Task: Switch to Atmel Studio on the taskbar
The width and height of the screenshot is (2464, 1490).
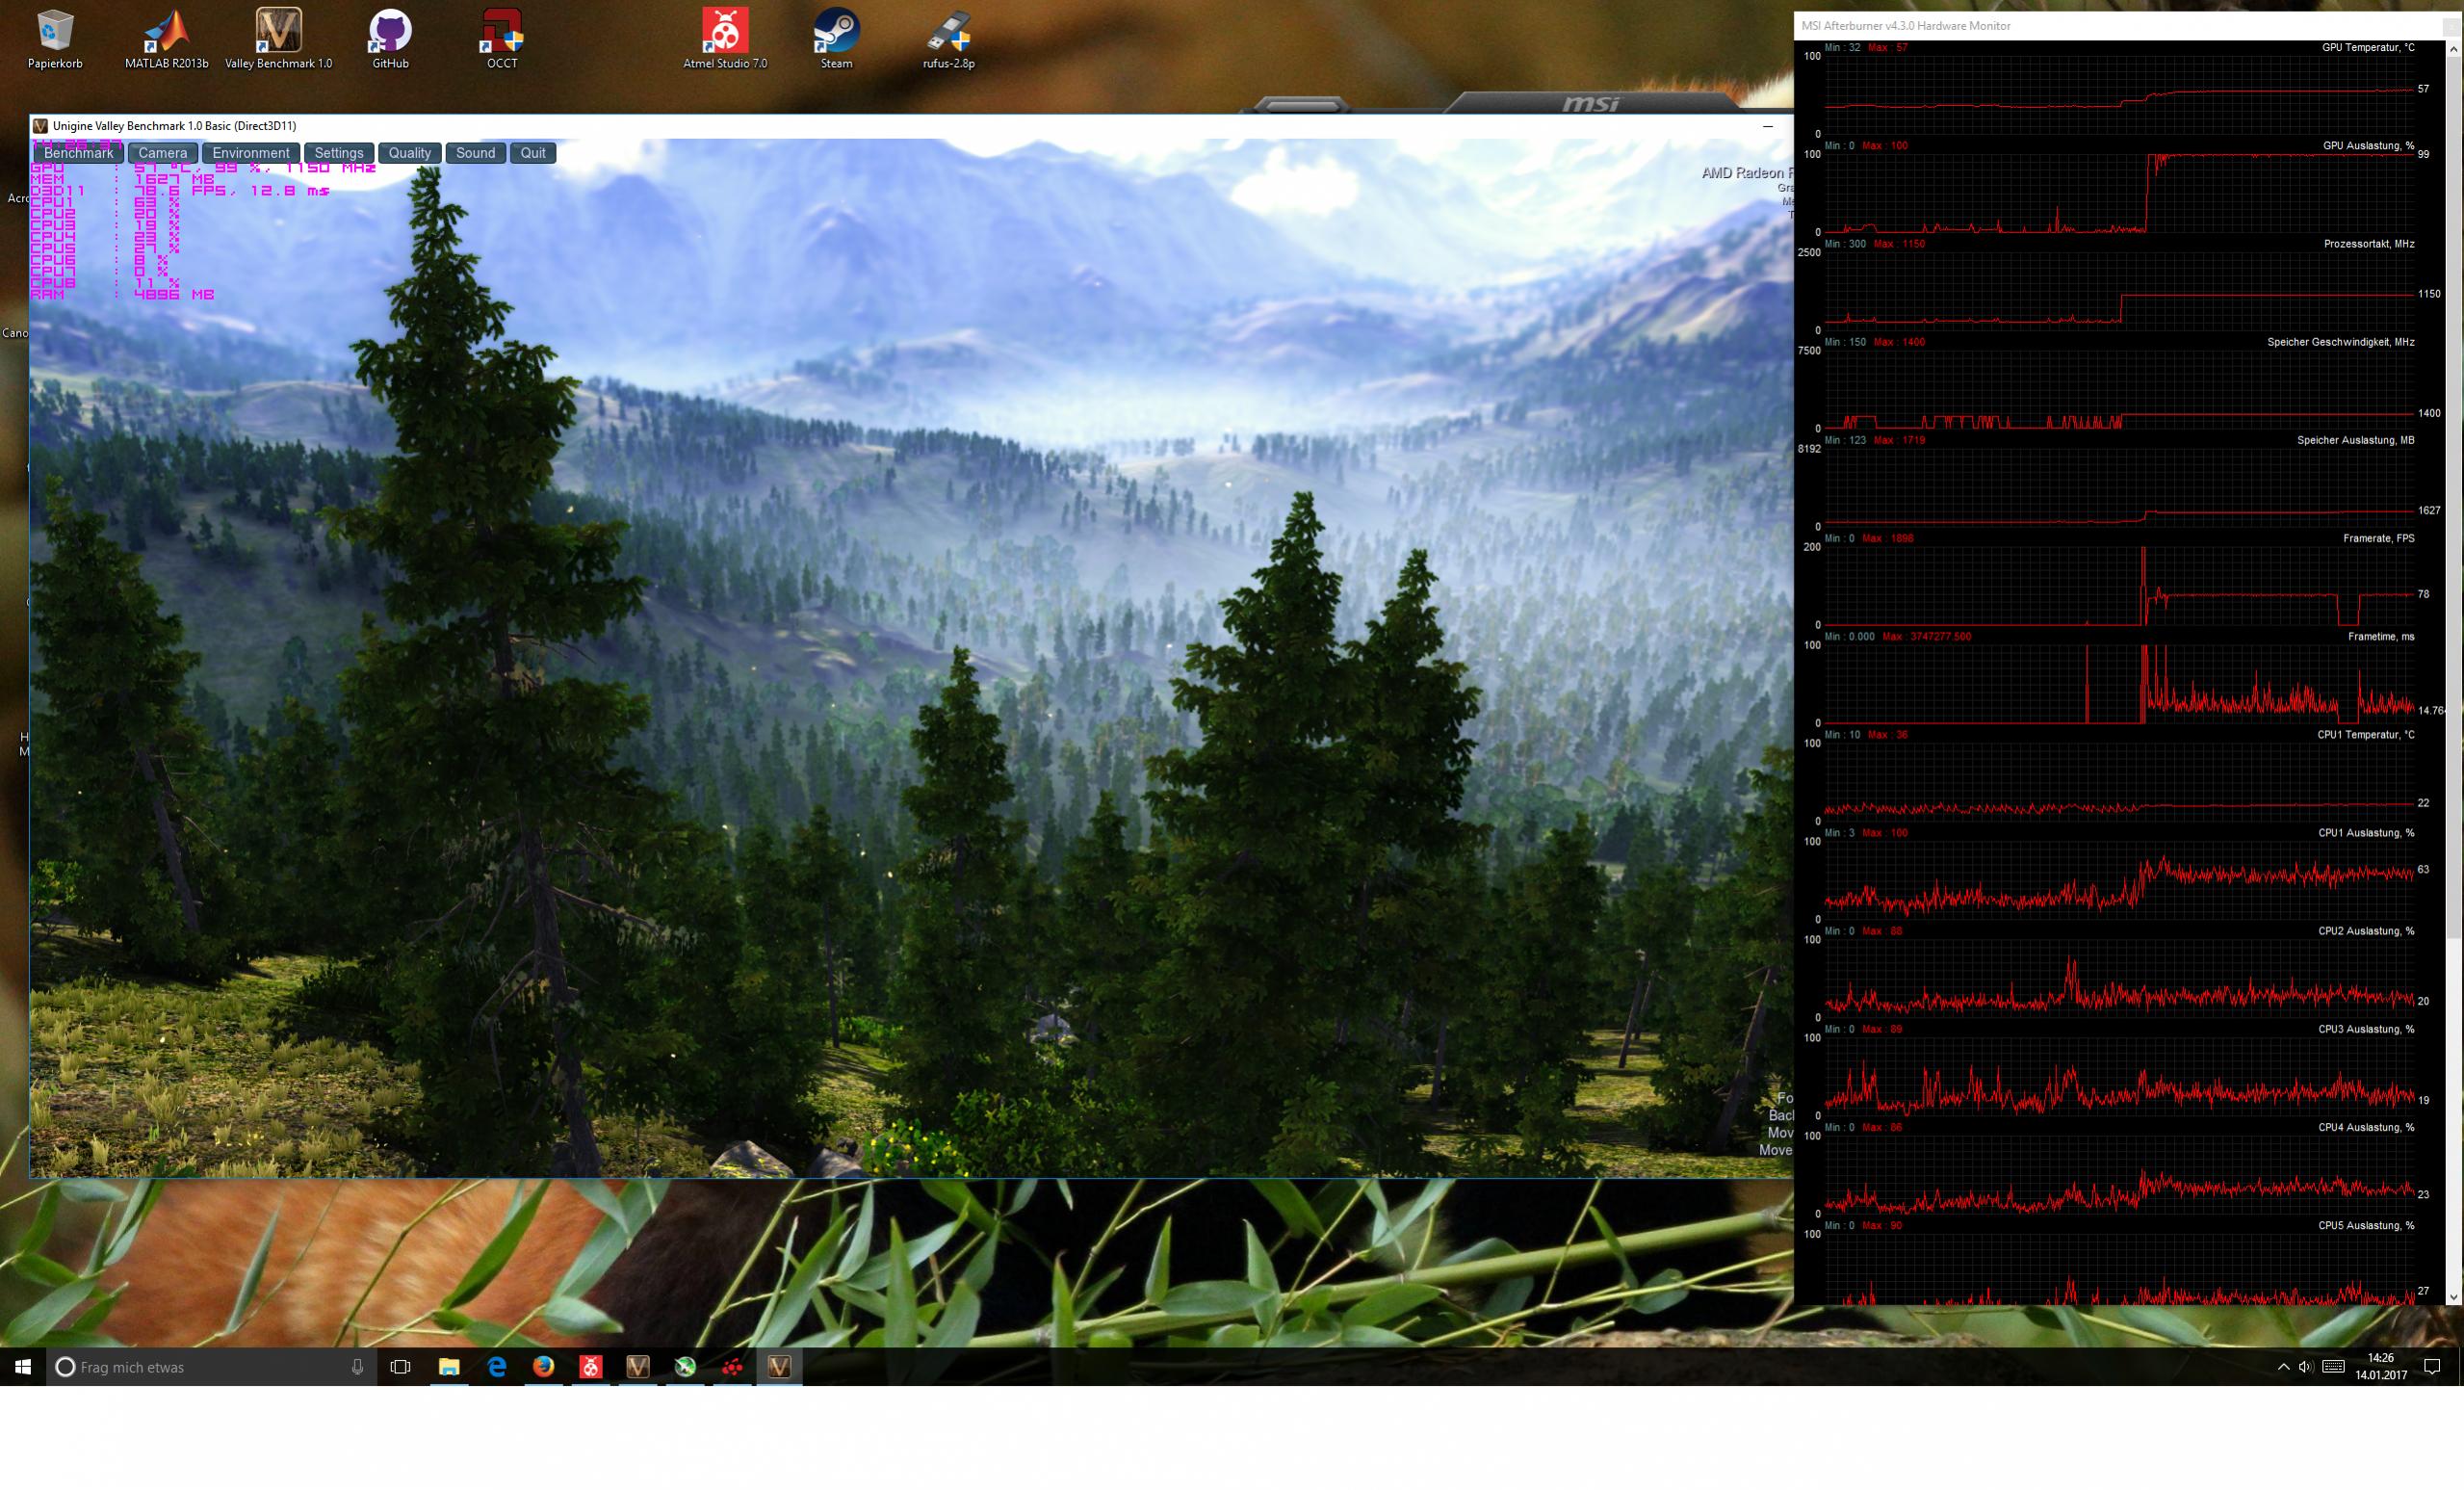Action: 590,1366
